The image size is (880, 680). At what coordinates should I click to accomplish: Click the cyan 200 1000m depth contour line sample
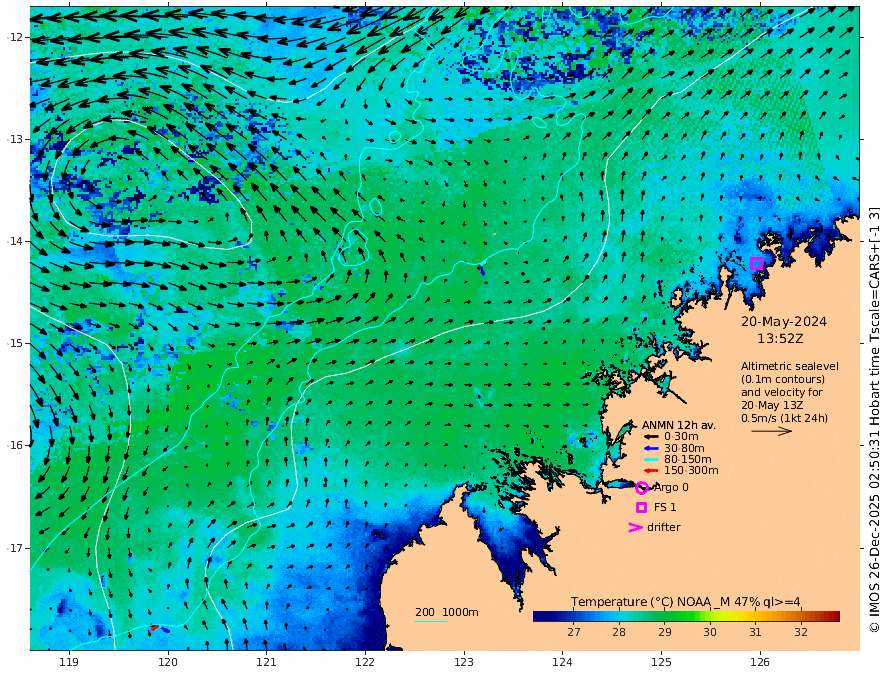431,621
